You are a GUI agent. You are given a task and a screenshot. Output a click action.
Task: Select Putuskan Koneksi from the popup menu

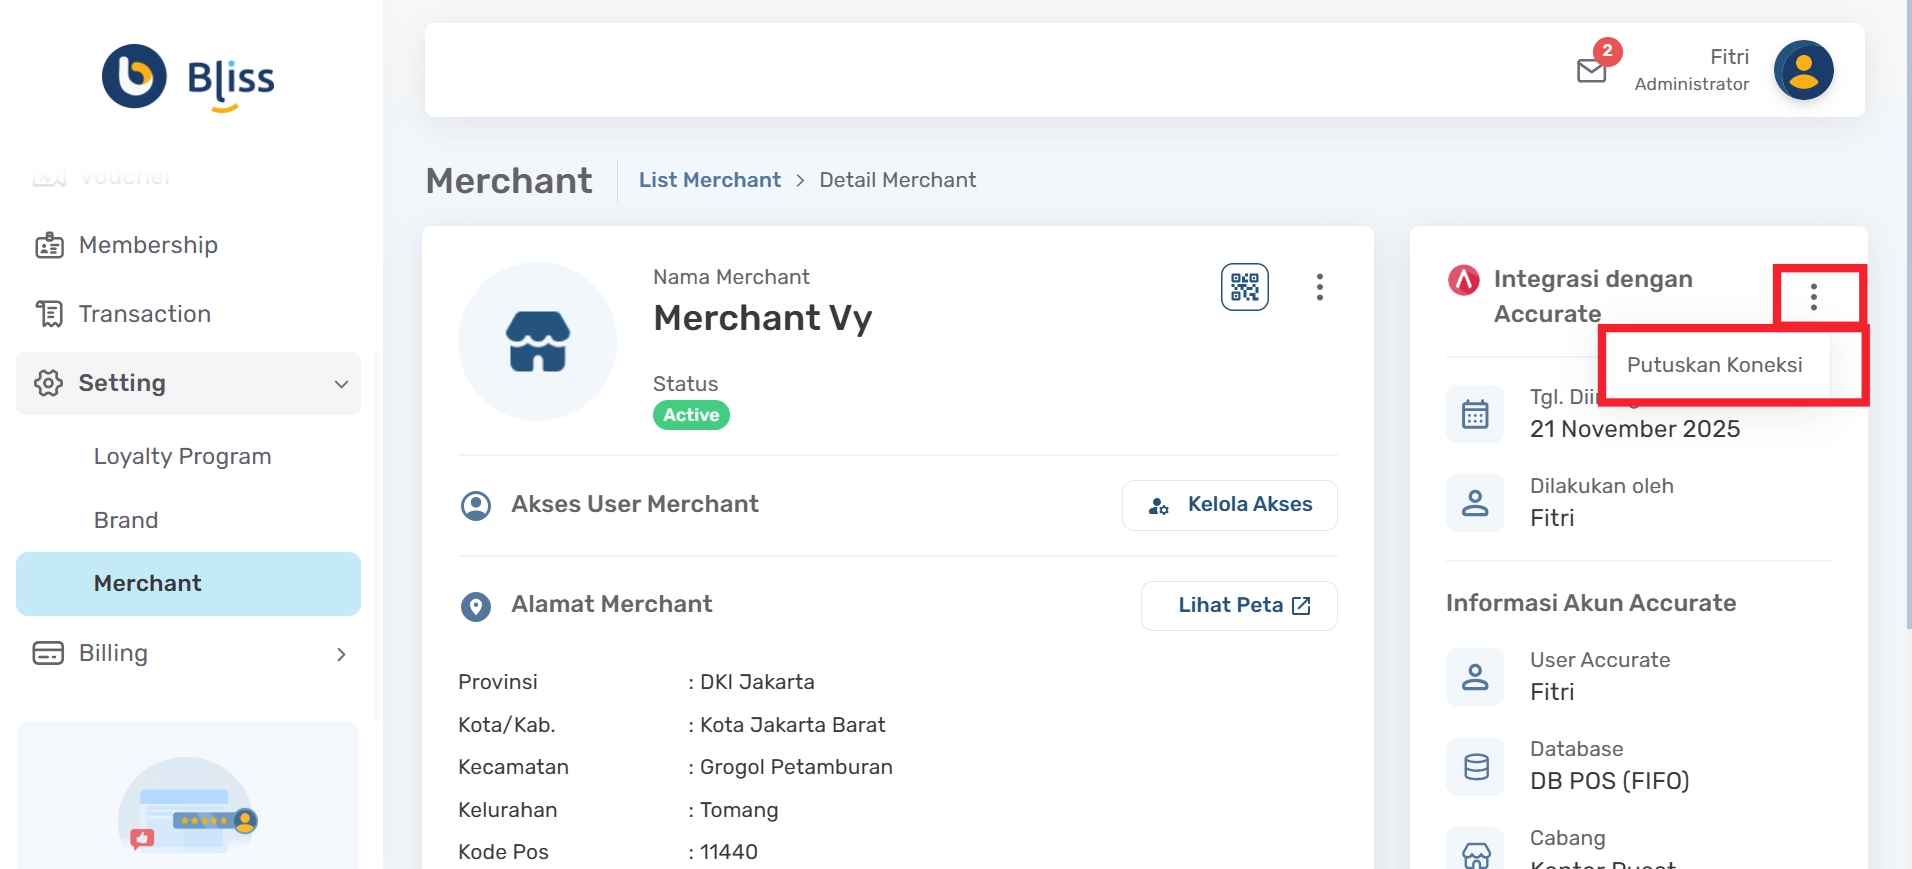1714,365
